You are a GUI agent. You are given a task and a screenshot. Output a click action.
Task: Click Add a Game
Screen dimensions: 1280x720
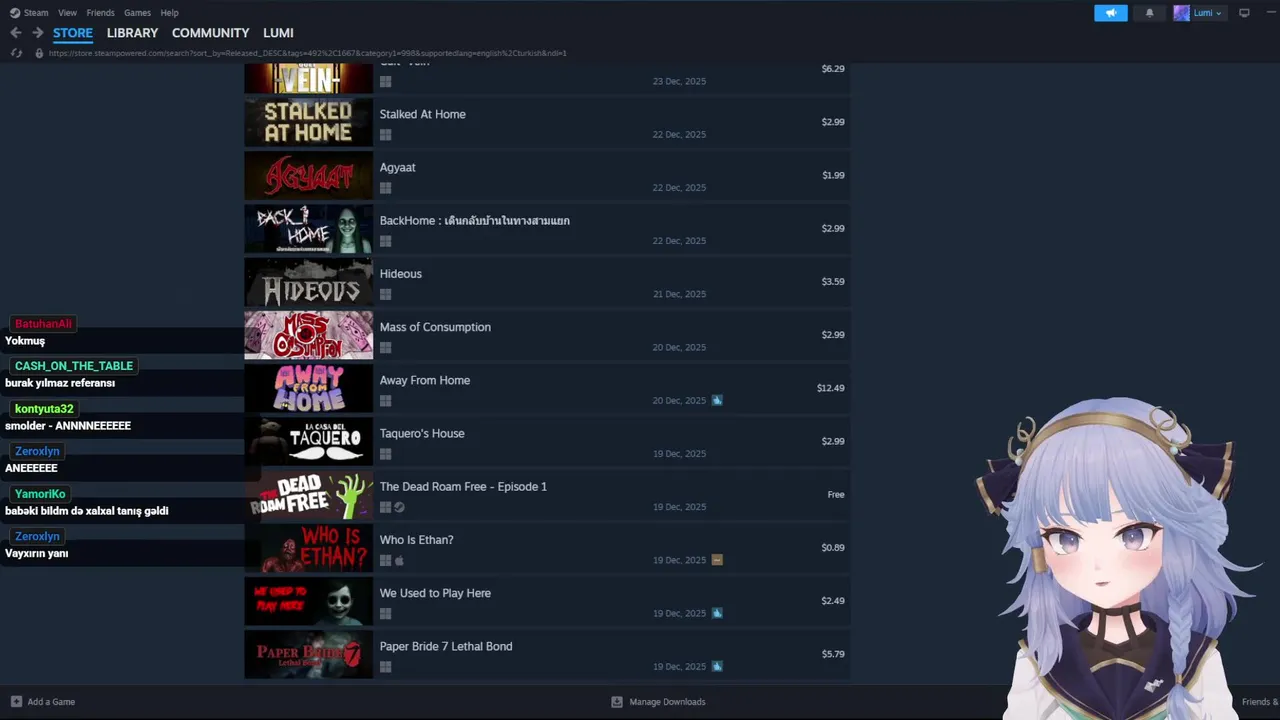pos(51,702)
